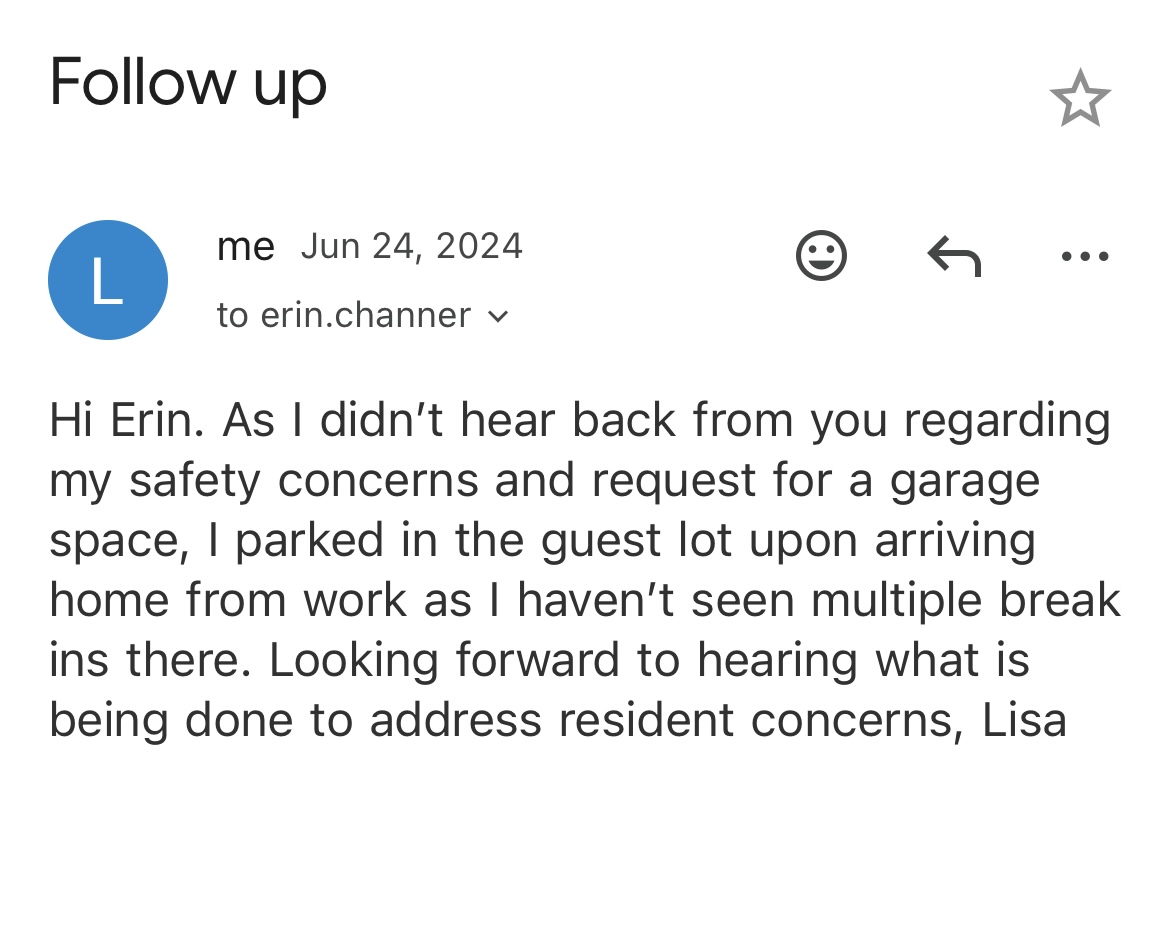
Task: Open the three-dot more options menu
Action: (1085, 257)
